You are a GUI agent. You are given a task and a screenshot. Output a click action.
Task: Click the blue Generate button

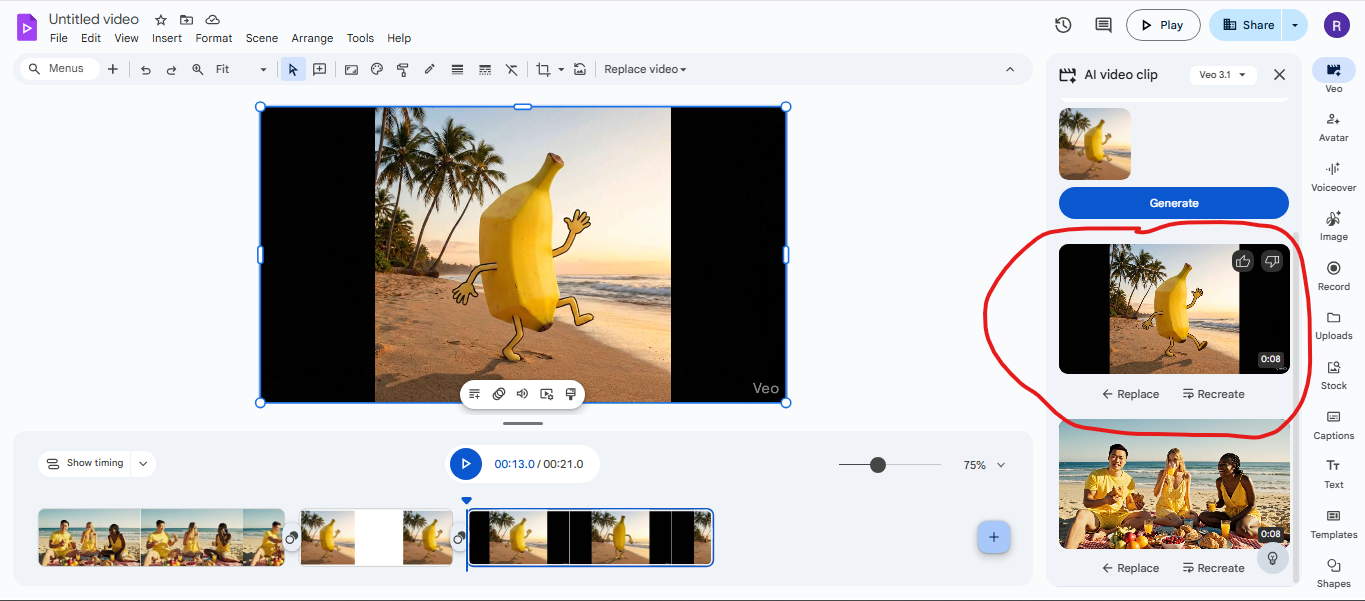(x=1173, y=203)
